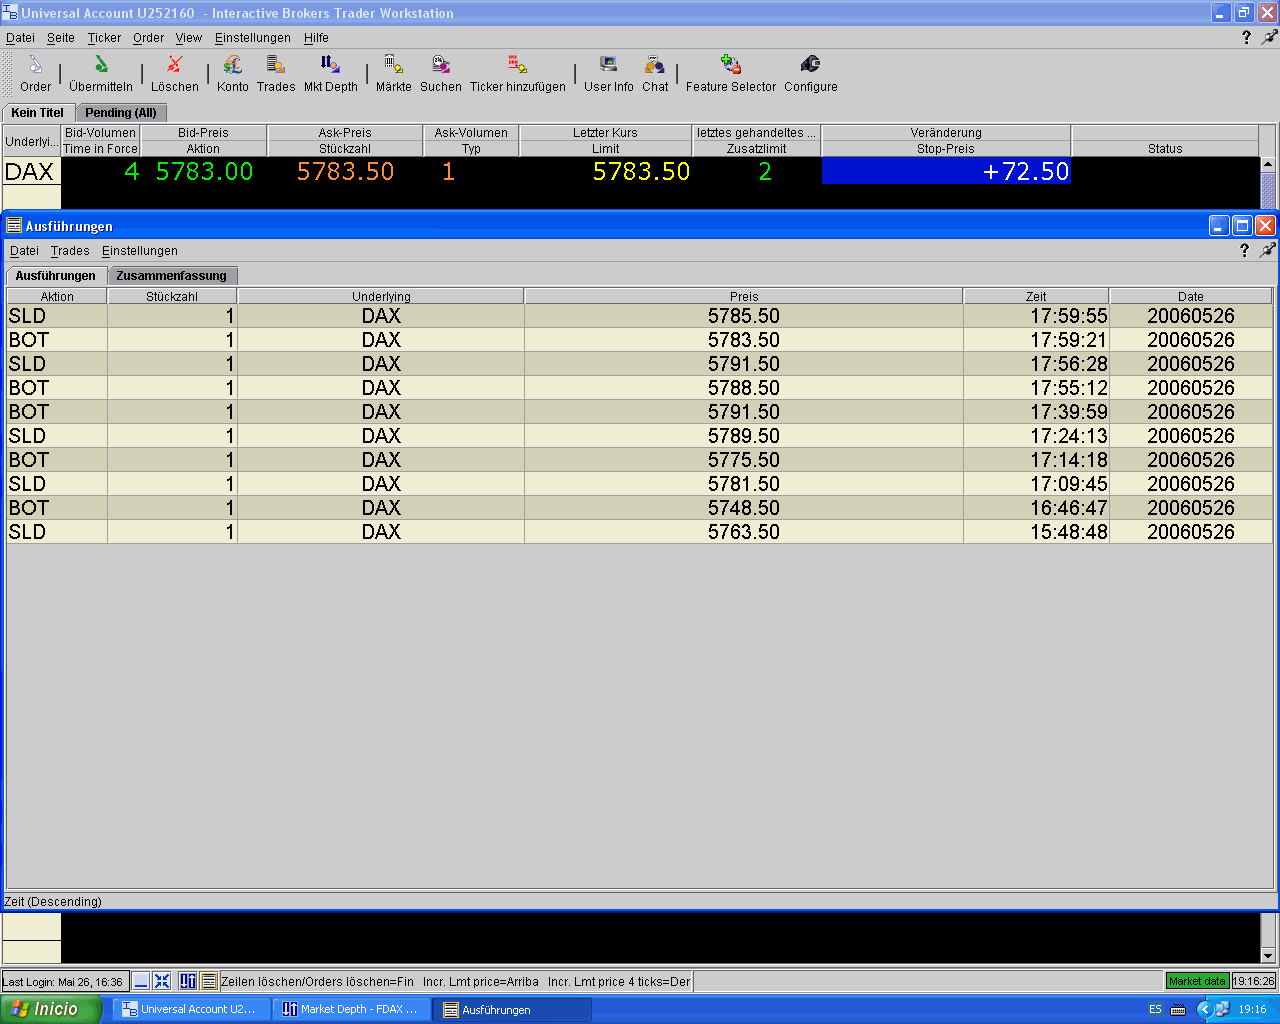Click Market data status indicator
The image size is (1280, 1024).
(x=1197, y=981)
